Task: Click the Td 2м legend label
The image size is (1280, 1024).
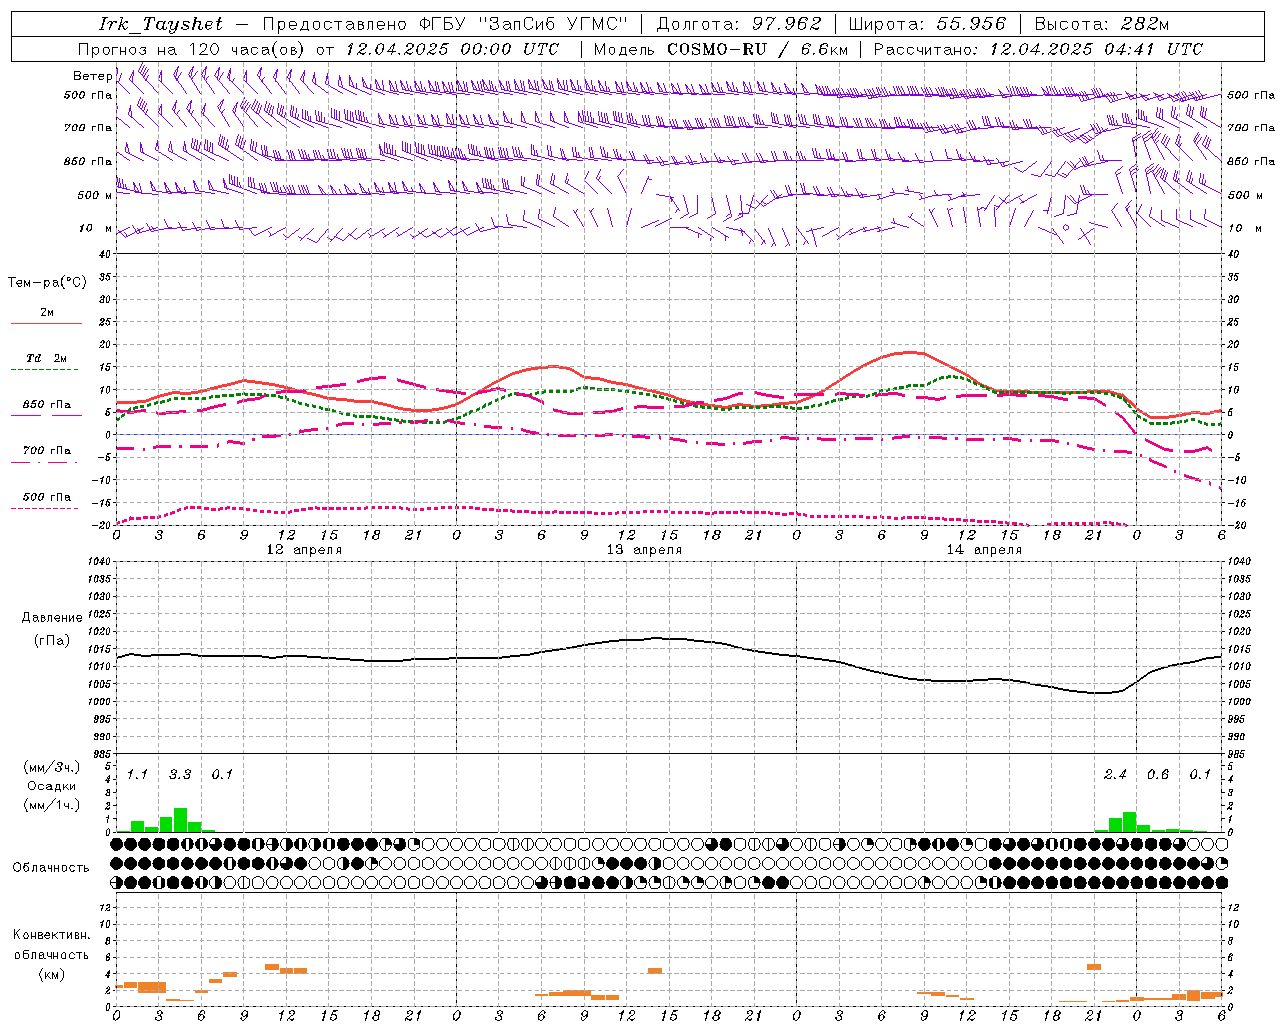Action: [47, 358]
